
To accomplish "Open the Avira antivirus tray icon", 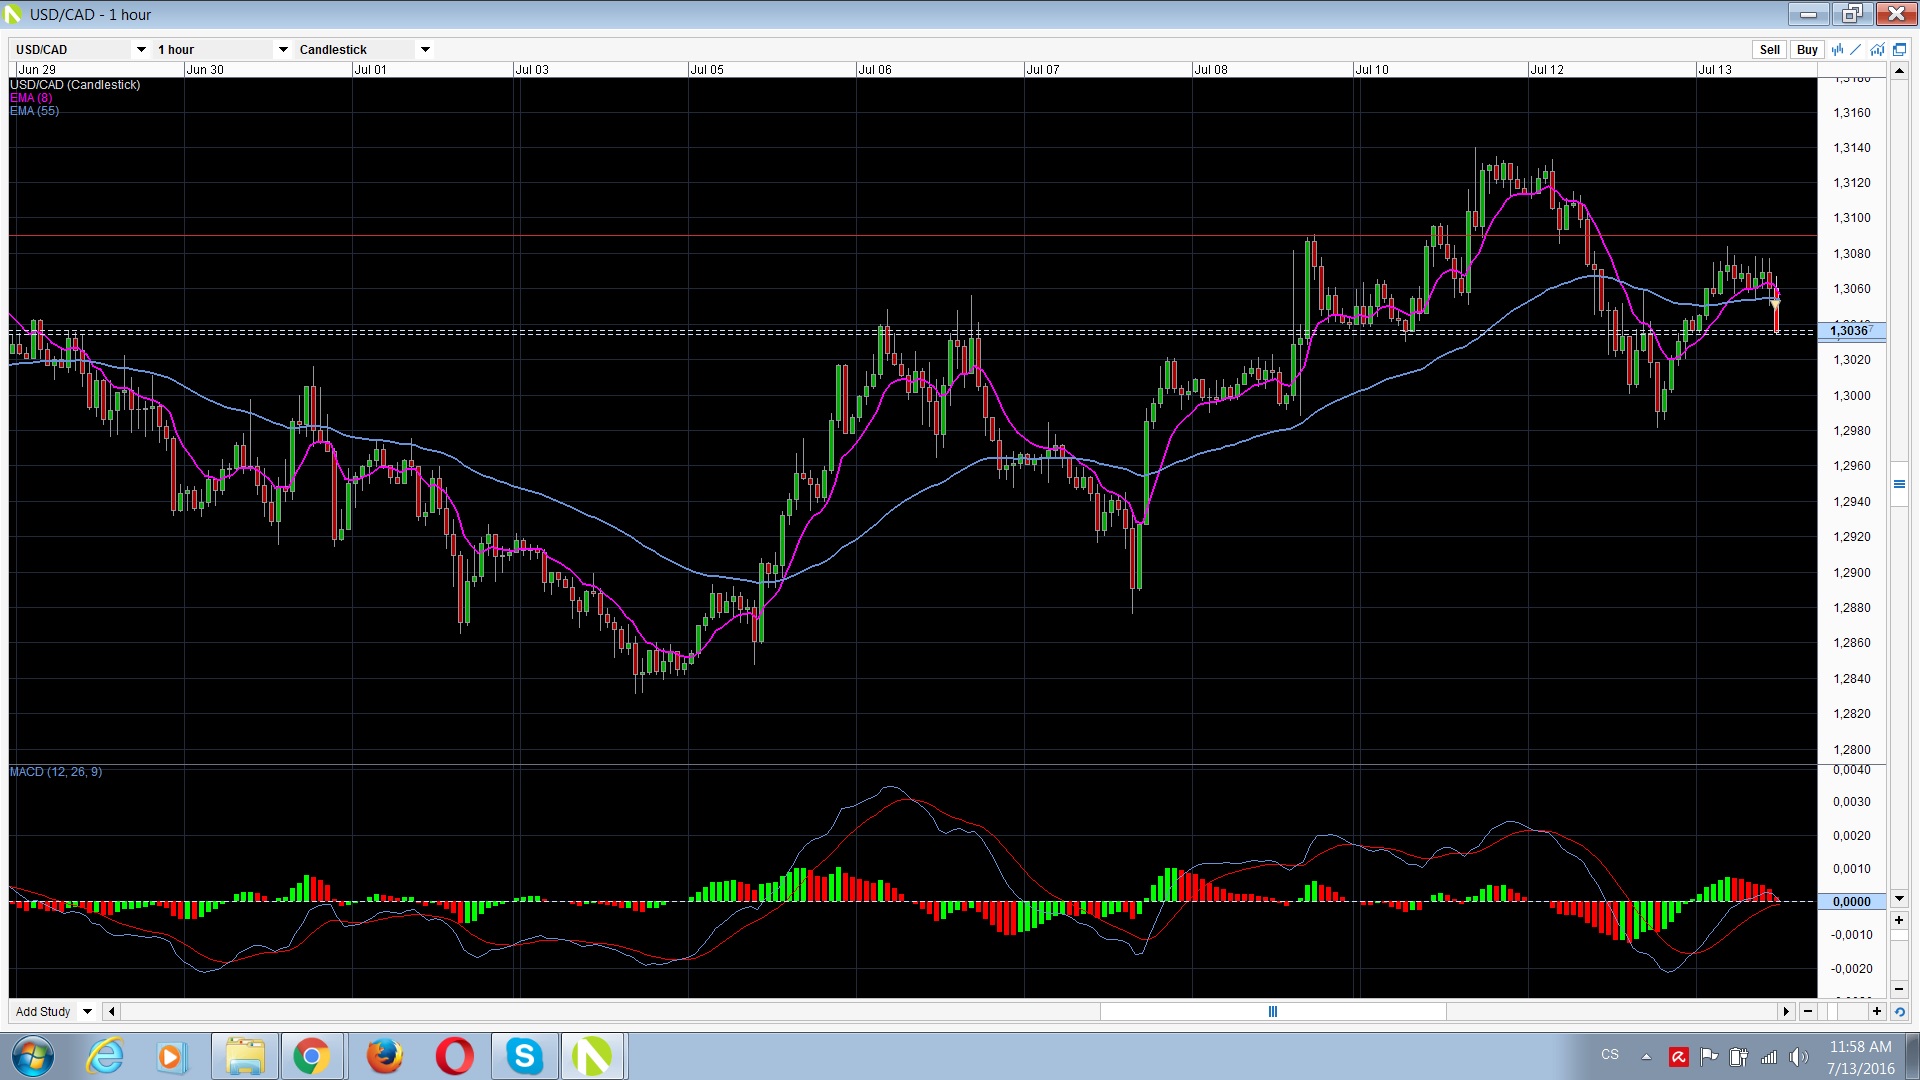I will (1679, 1056).
